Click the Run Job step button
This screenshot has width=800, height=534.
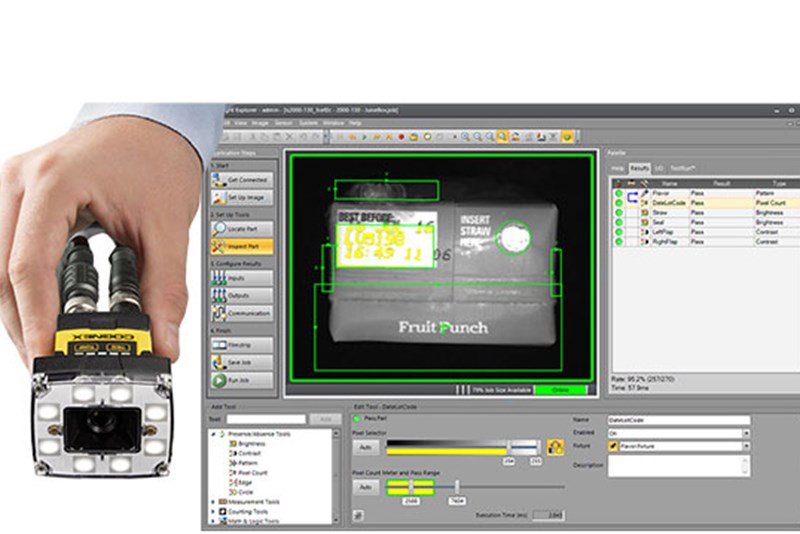[242, 380]
